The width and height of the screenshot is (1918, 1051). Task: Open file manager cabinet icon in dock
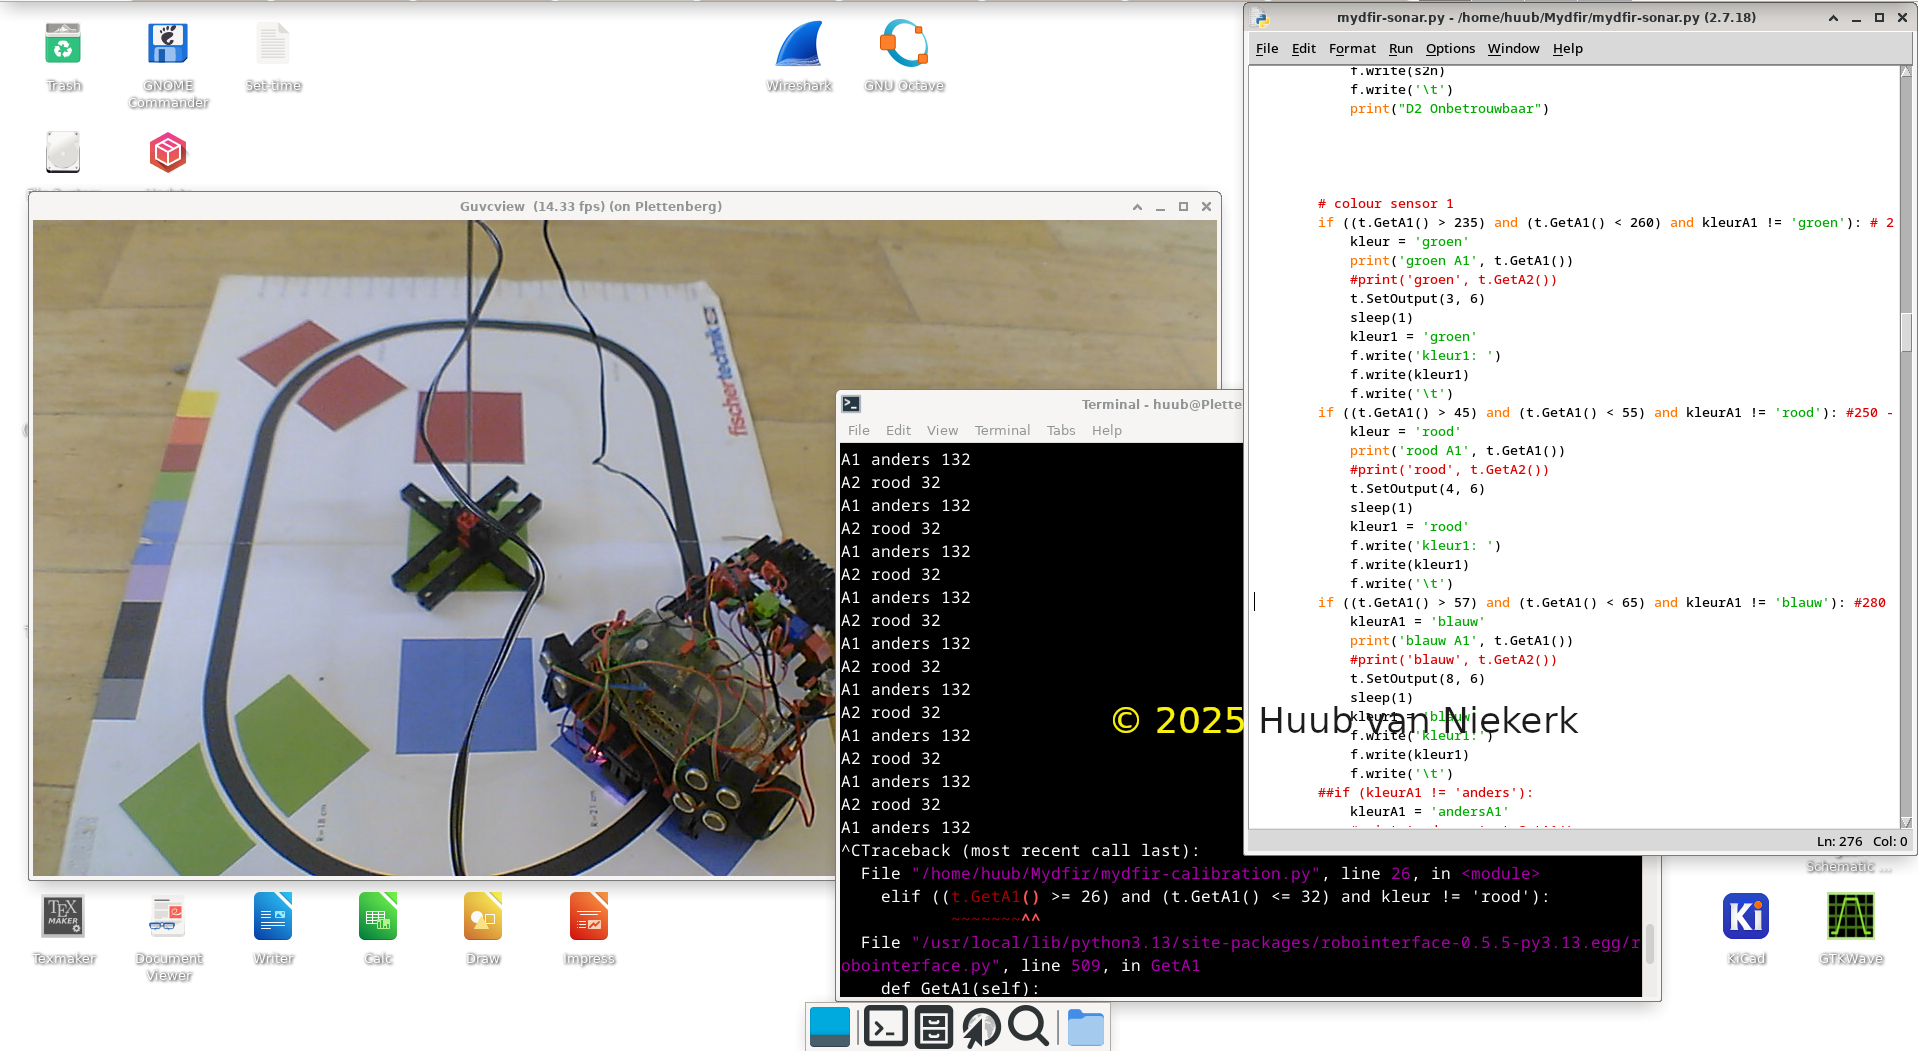pos(933,1027)
